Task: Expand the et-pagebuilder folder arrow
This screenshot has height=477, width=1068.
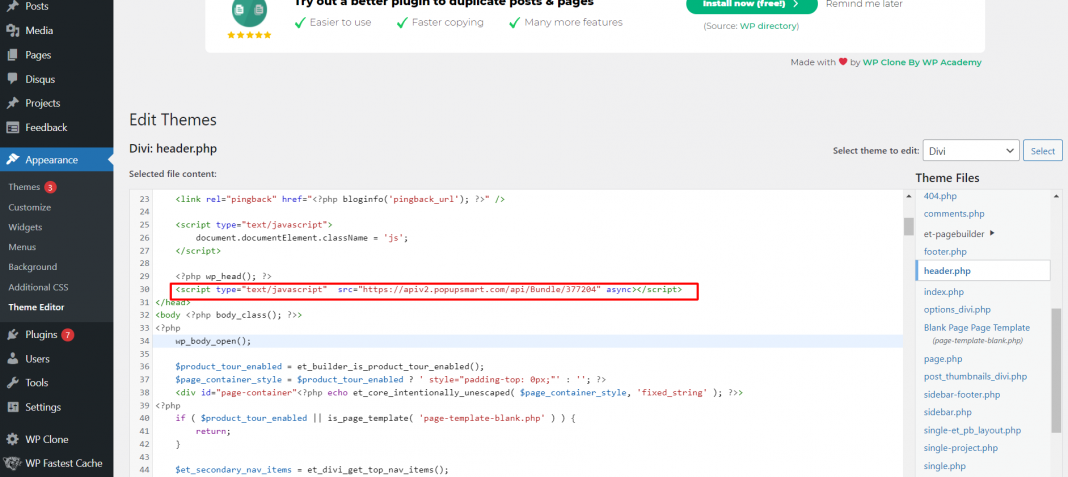Action: click(992, 233)
